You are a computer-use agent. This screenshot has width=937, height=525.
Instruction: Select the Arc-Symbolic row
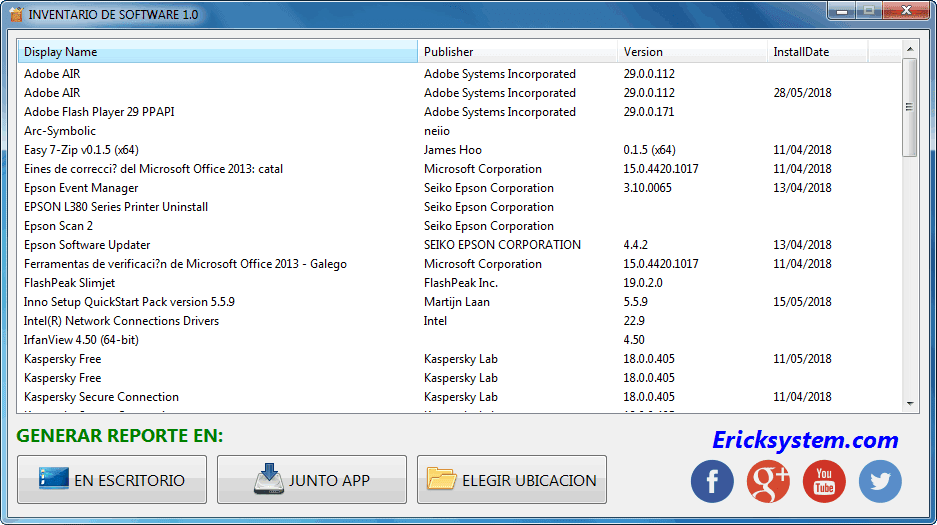pyautogui.click(x=459, y=131)
